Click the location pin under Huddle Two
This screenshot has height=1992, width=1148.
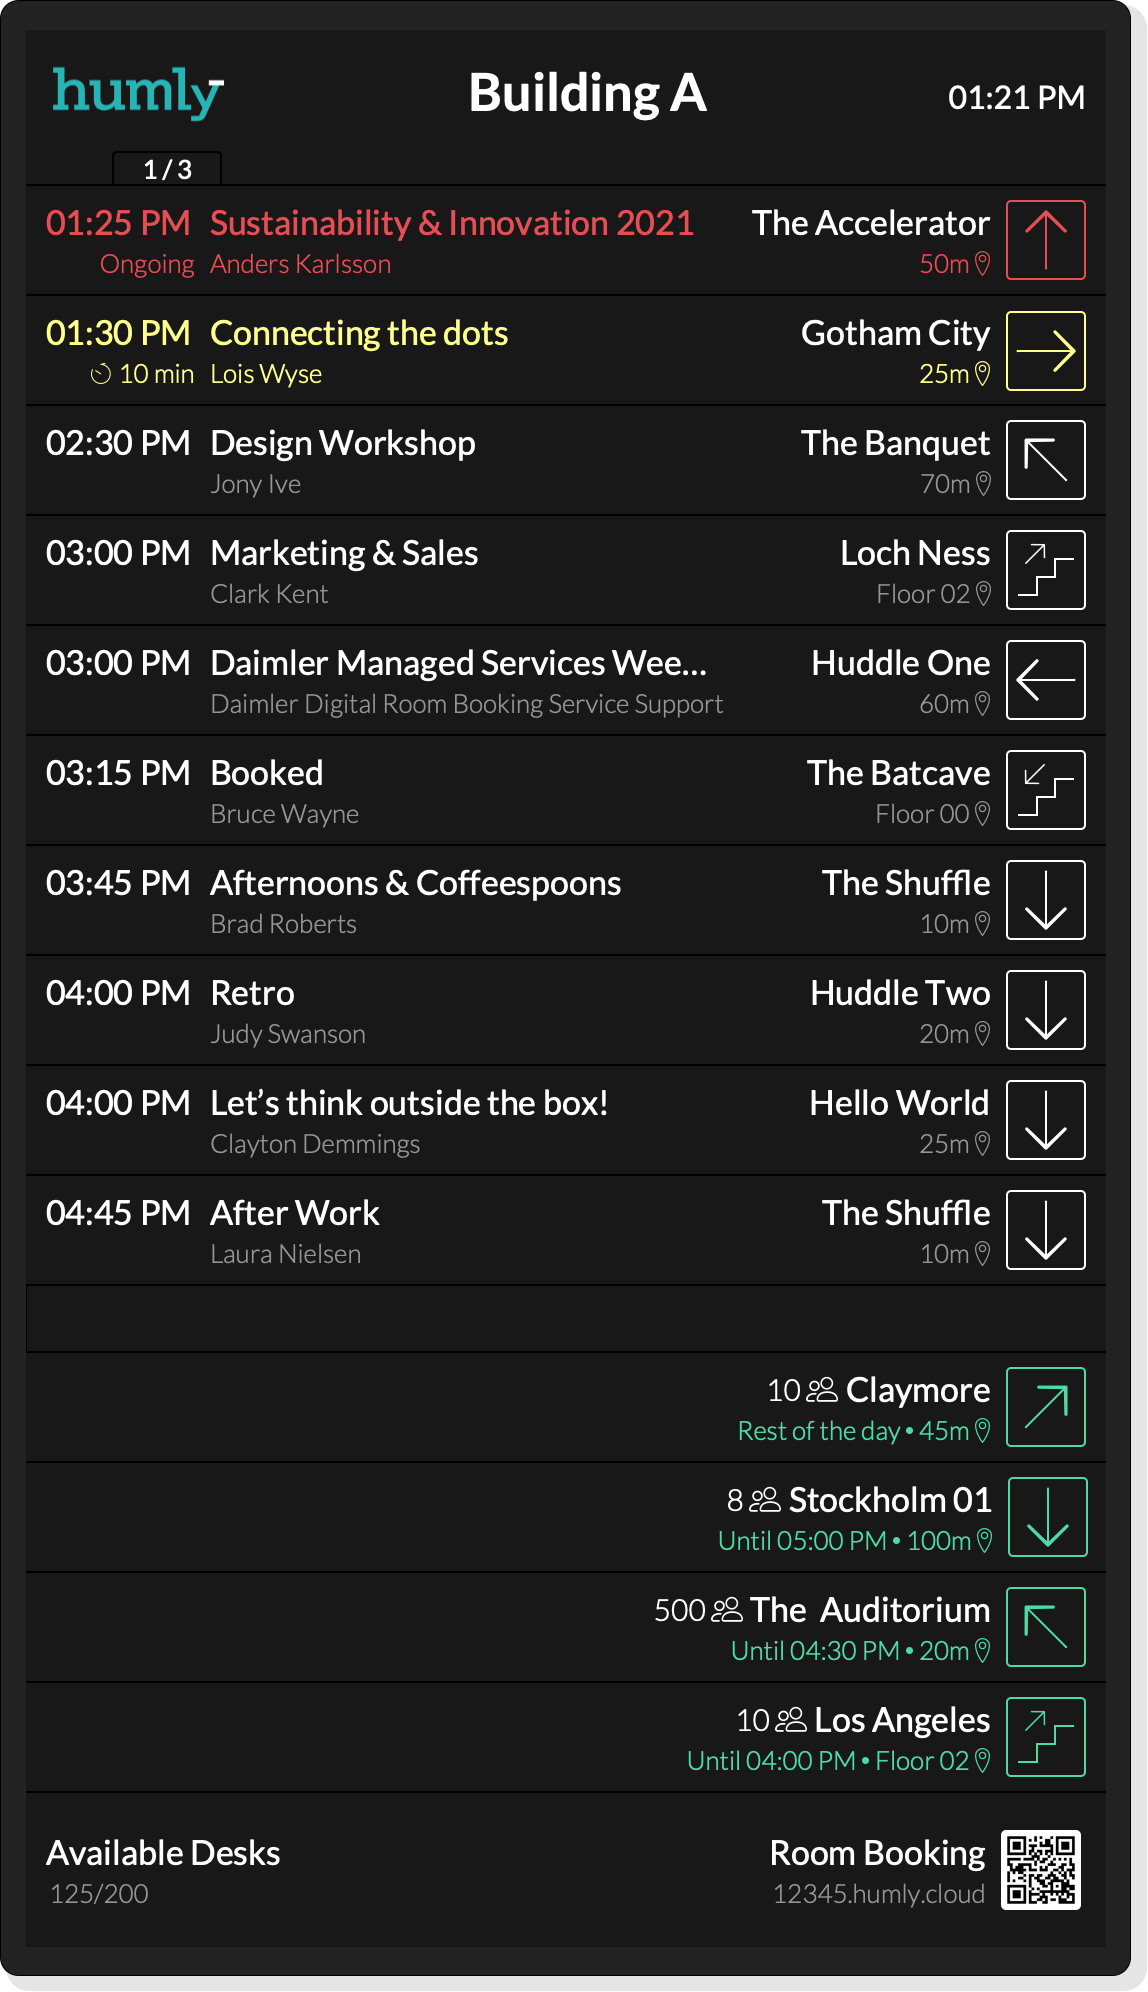[982, 1034]
